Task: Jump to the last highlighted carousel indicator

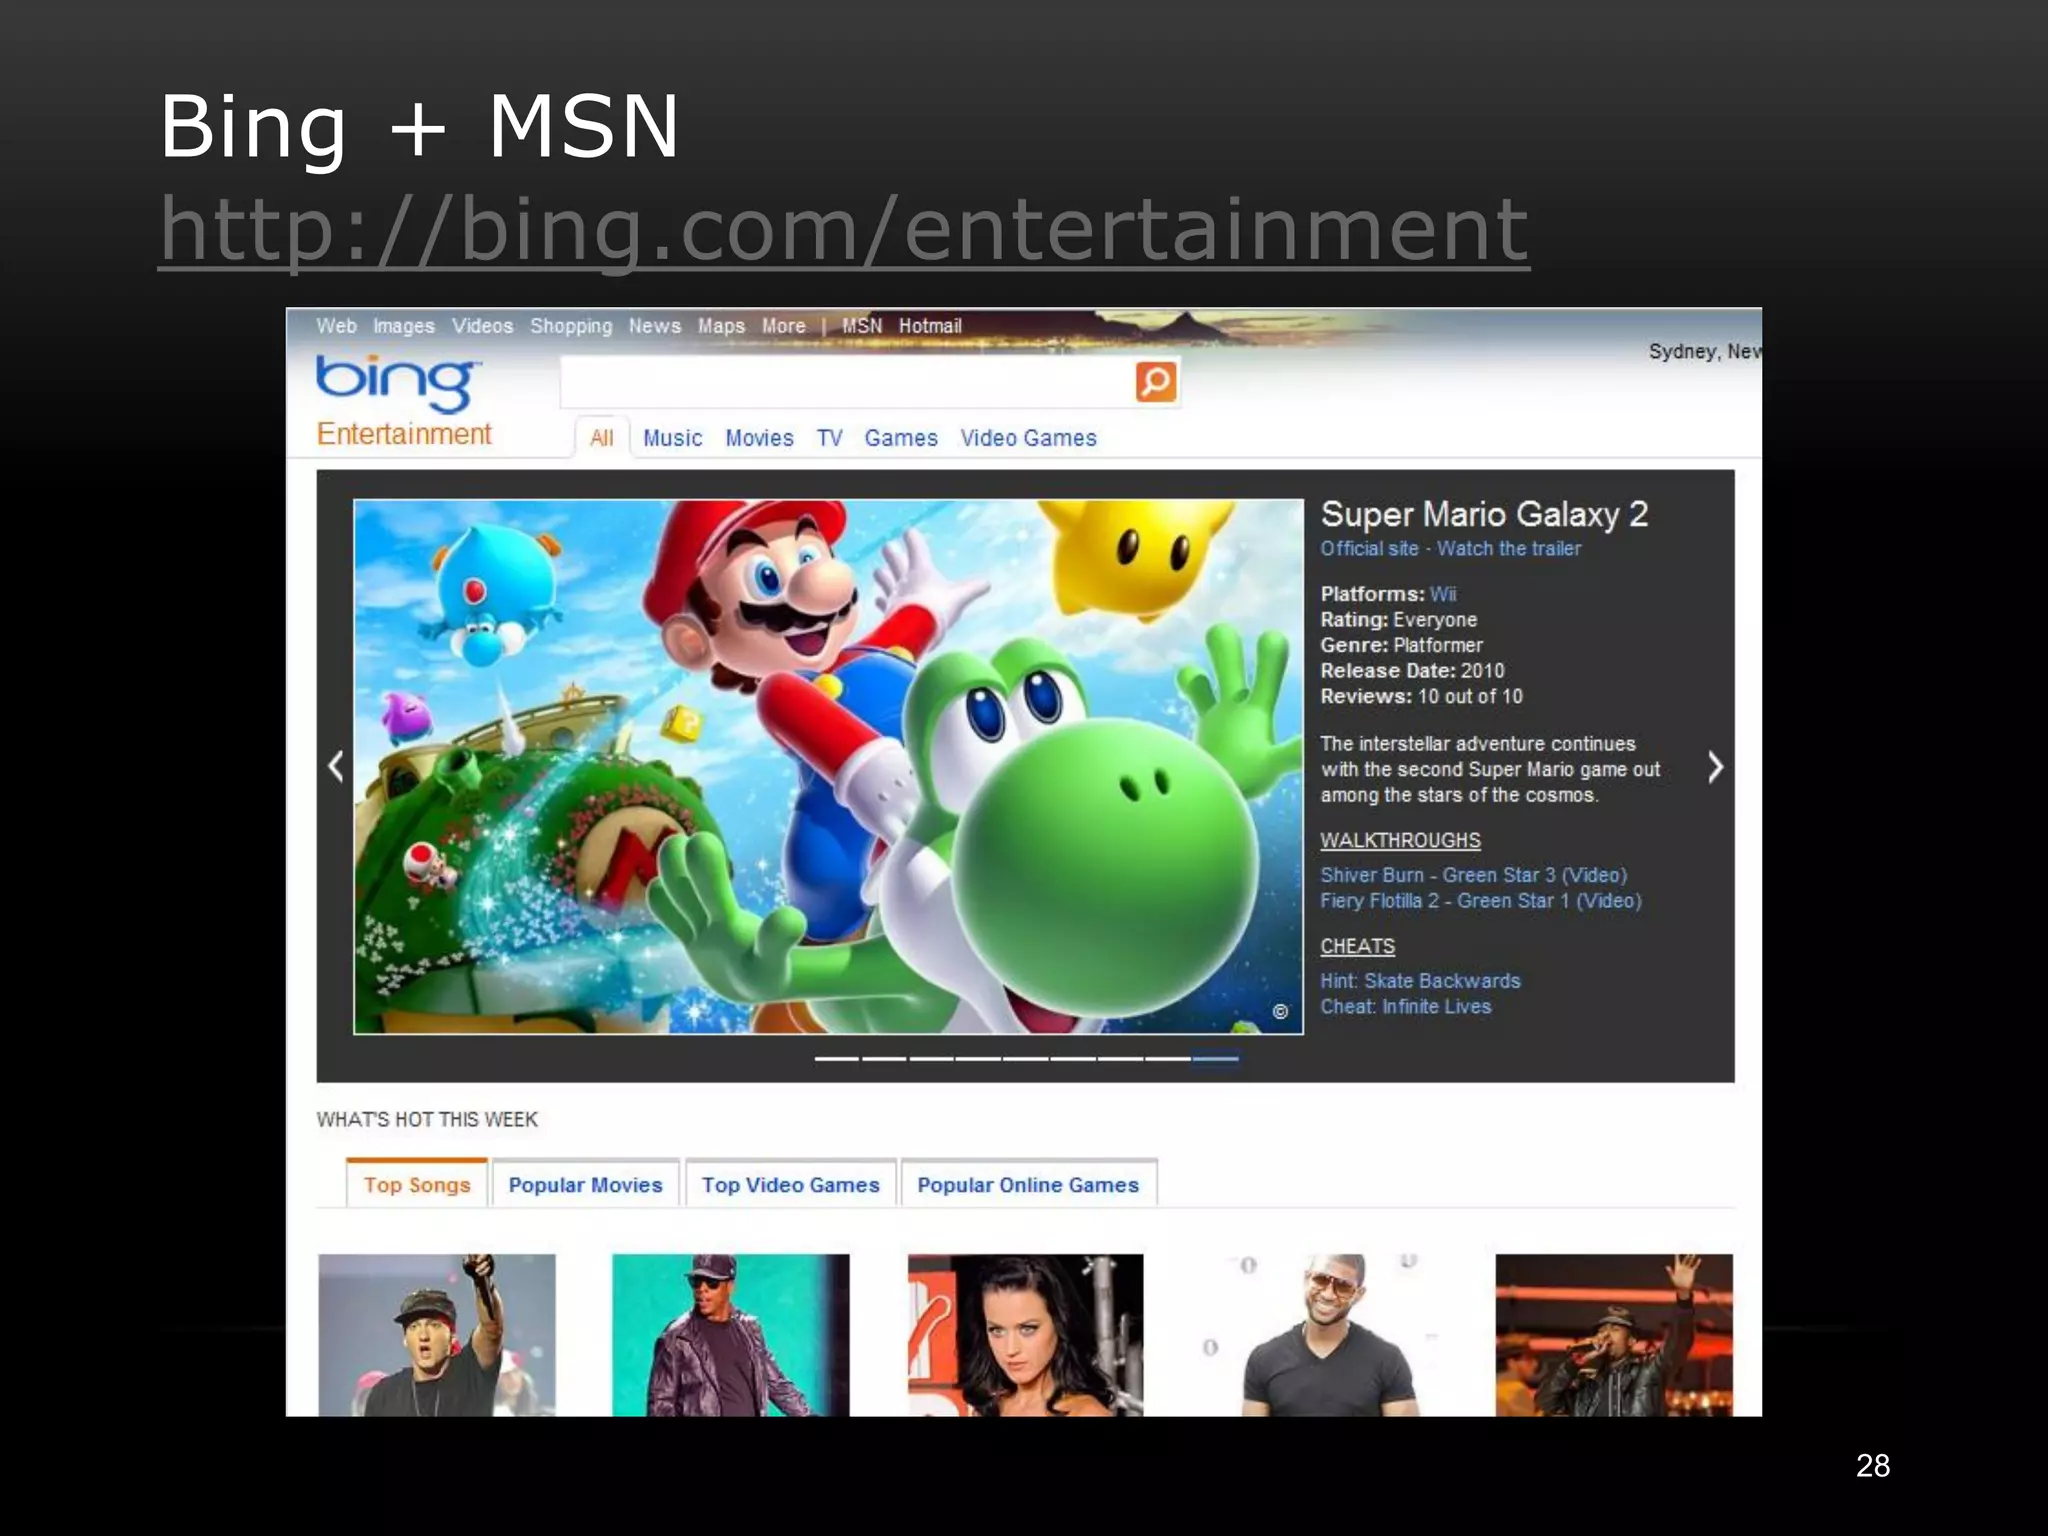Action: pyautogui.click(x=1216, y=1058)
